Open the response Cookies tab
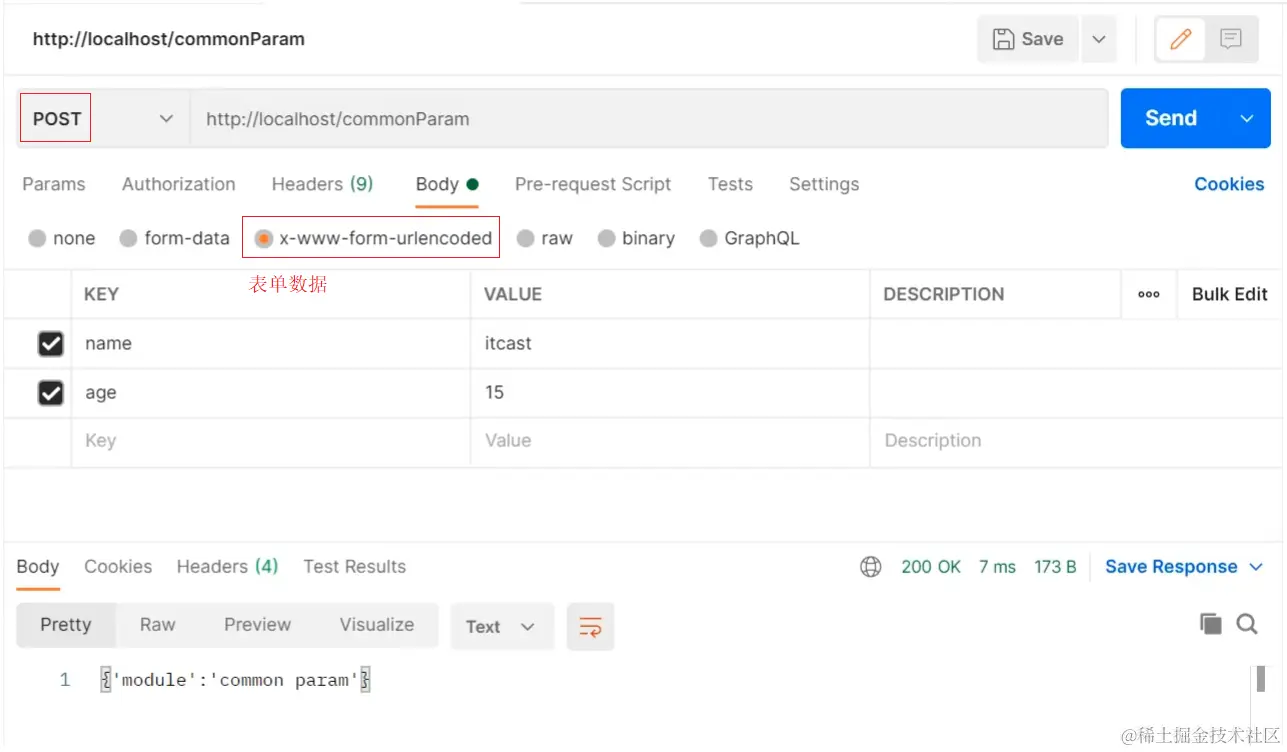The height and width of the screenshot is (752, 1287). [x=118, y=567]
